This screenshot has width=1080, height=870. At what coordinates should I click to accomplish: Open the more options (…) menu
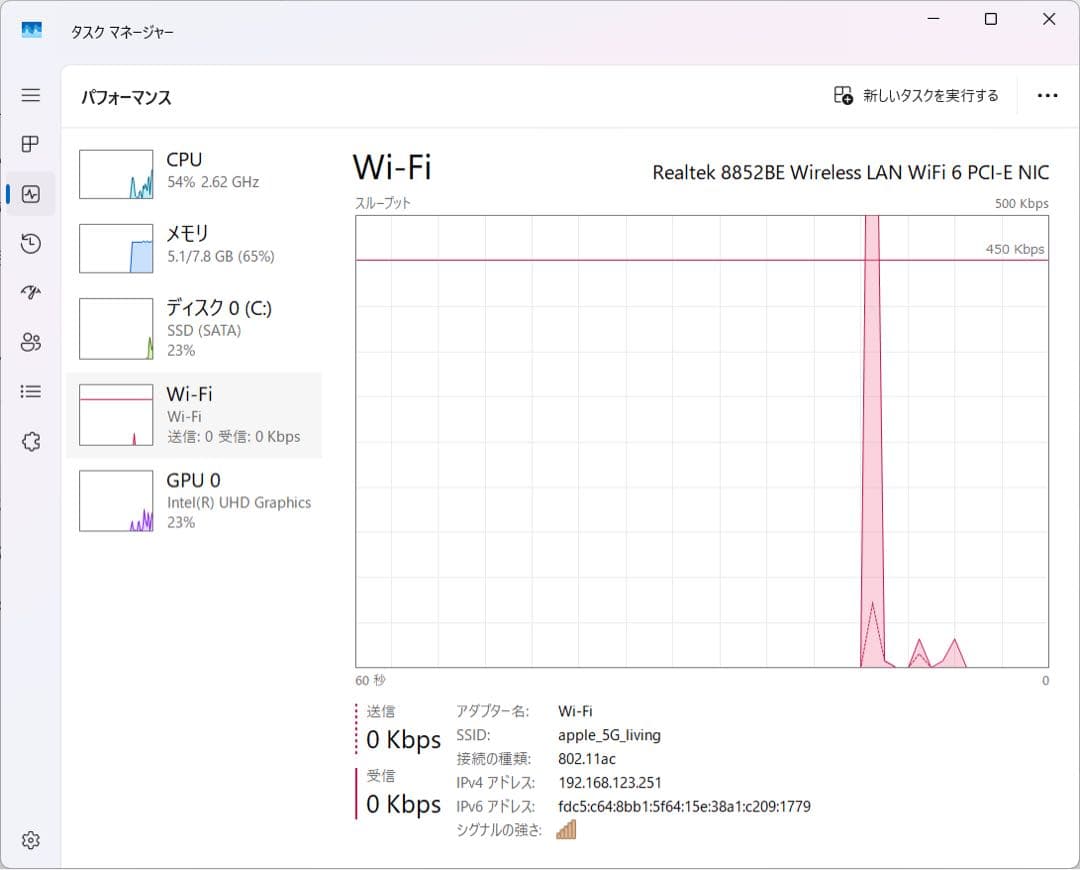pyautogui.click(x=1047, y=95)
